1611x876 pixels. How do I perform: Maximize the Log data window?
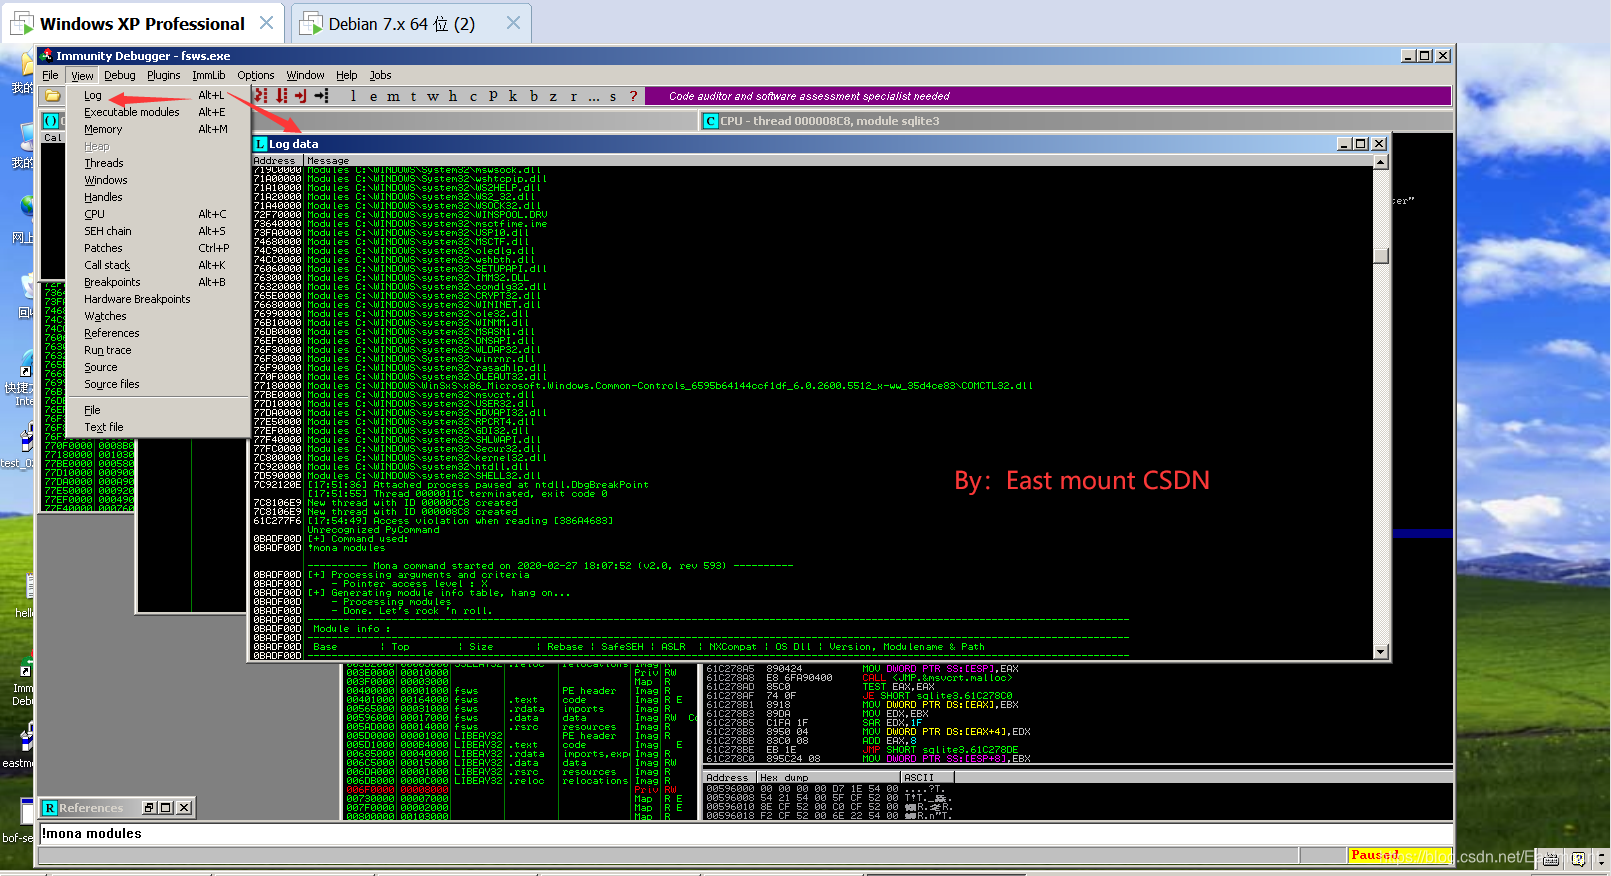[x=1360, y=144]
